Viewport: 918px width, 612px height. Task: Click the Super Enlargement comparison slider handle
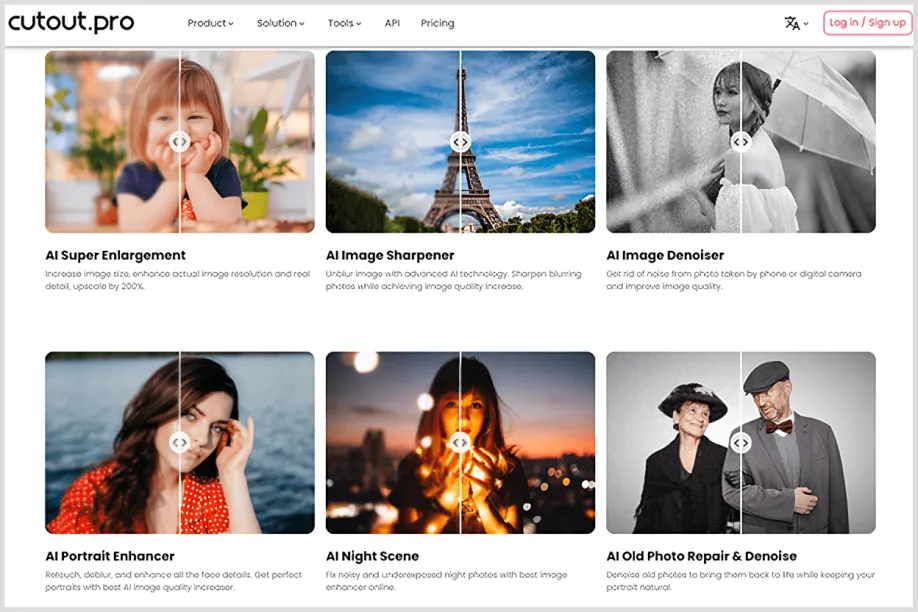(x=179, y=142)
